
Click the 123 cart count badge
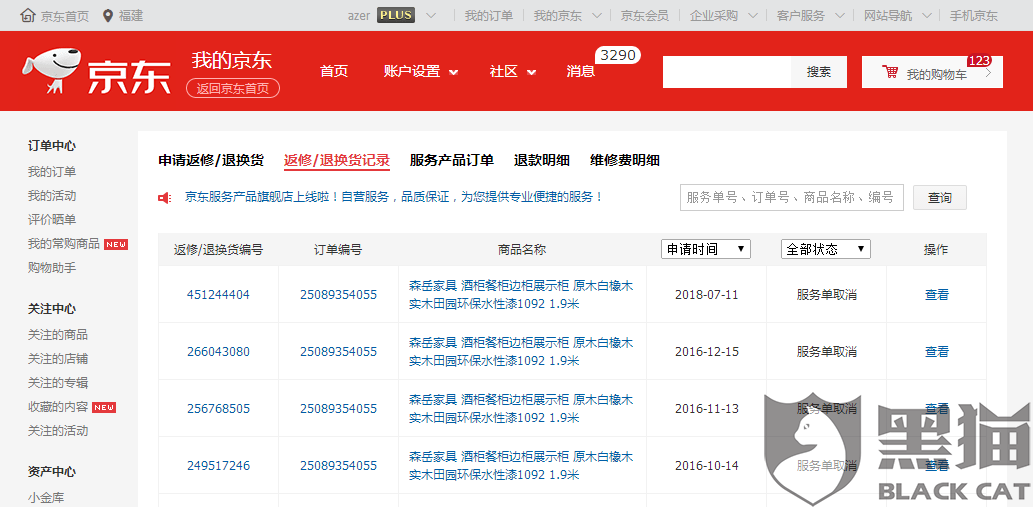(979, 61)
